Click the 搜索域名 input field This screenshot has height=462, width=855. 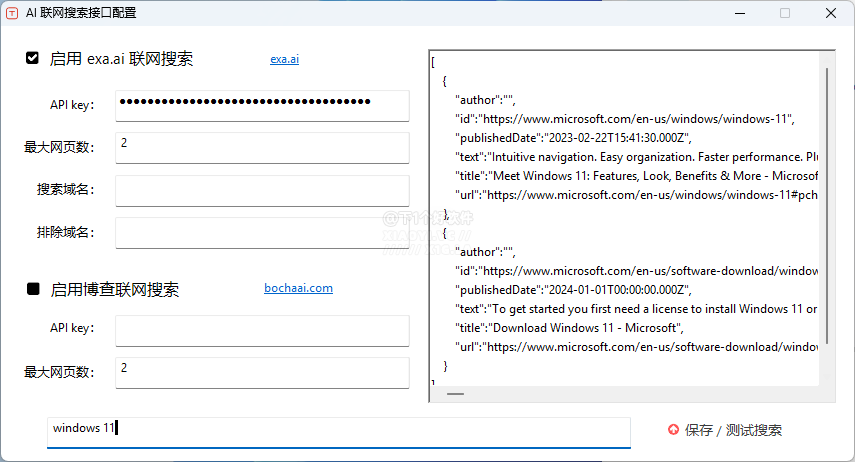(x=262, y=190)
